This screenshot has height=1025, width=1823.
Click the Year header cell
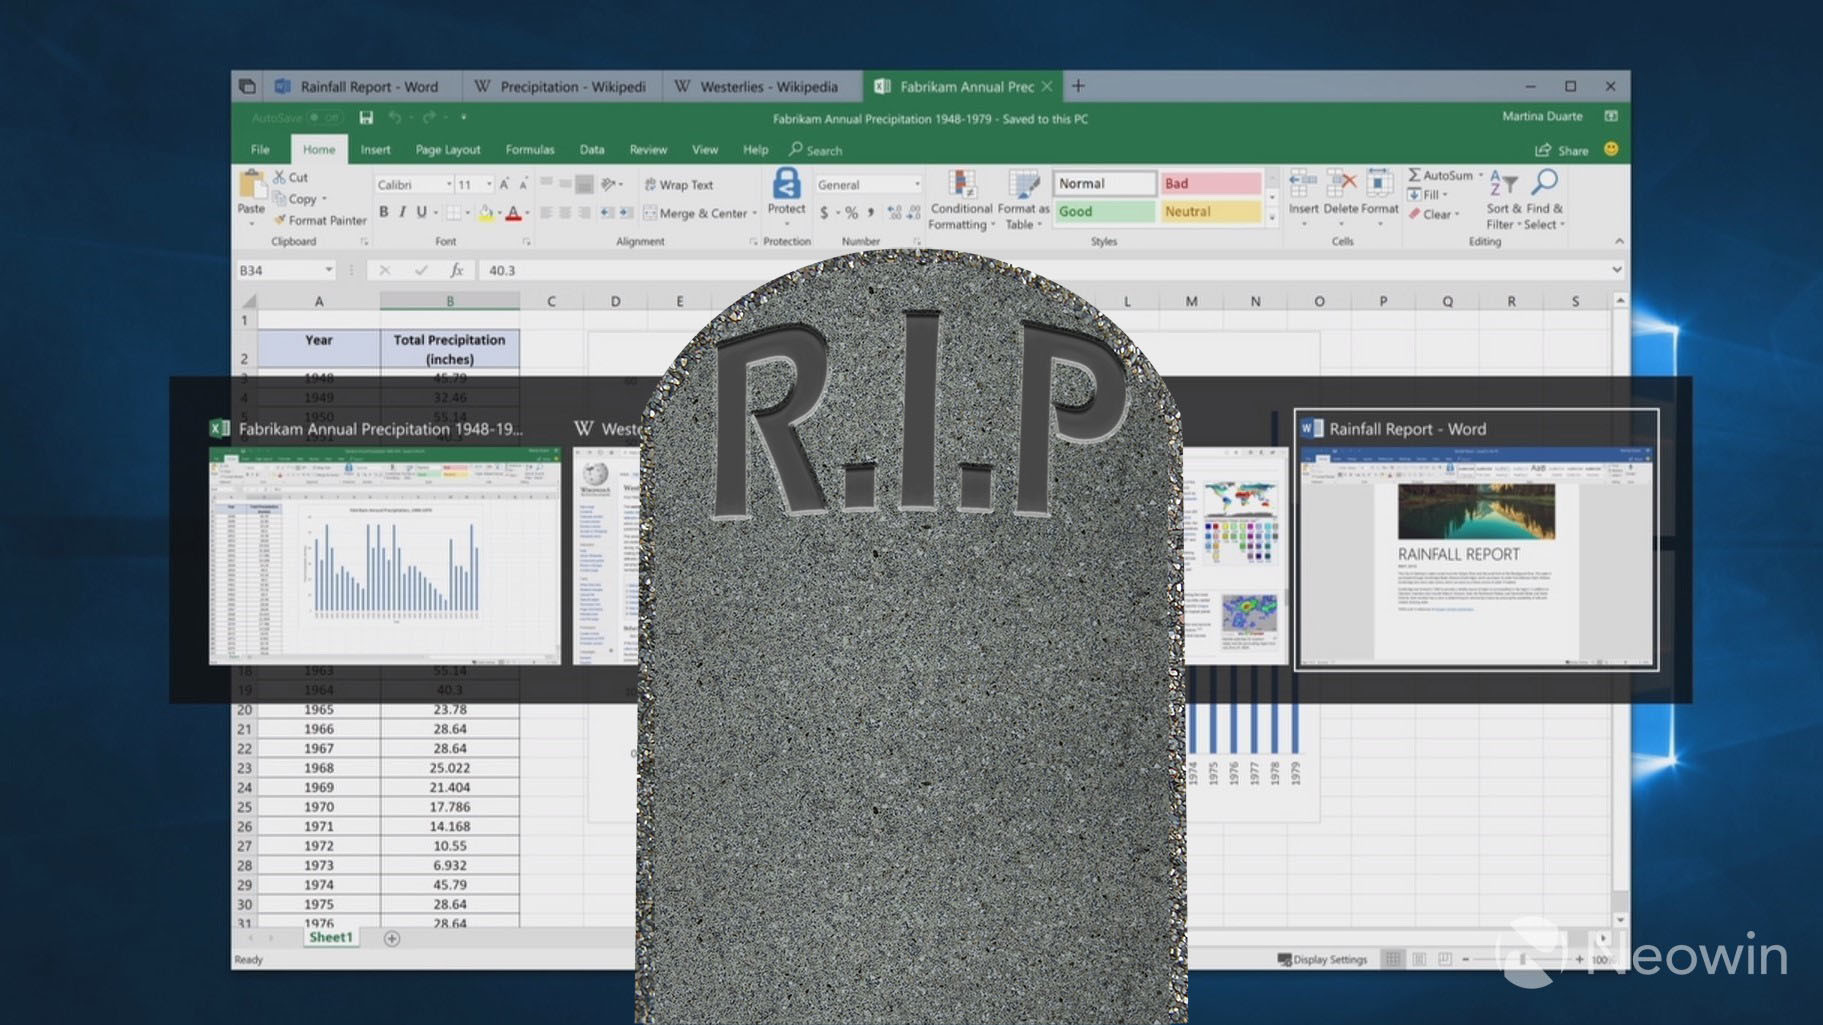319,349
